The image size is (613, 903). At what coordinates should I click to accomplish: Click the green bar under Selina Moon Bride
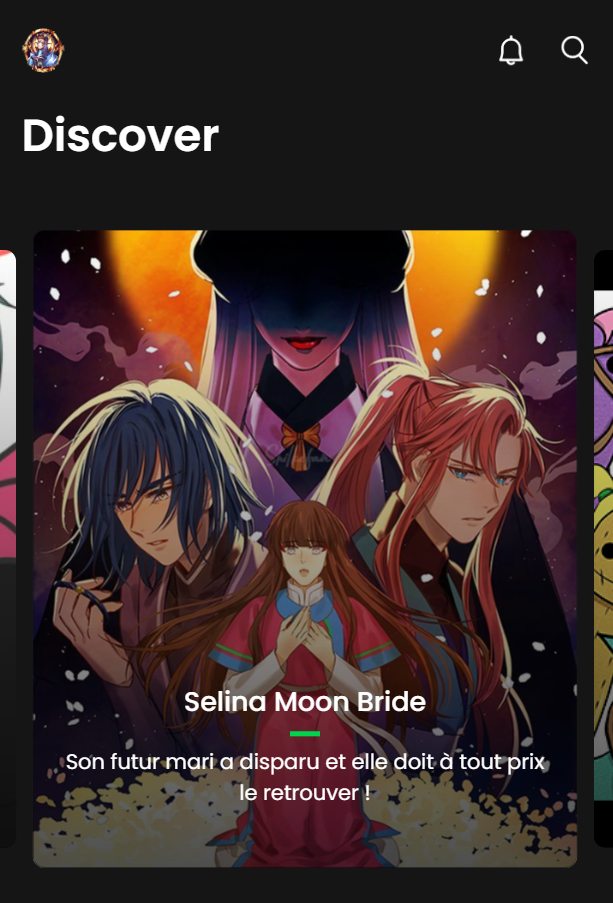[x=305, y=734]
